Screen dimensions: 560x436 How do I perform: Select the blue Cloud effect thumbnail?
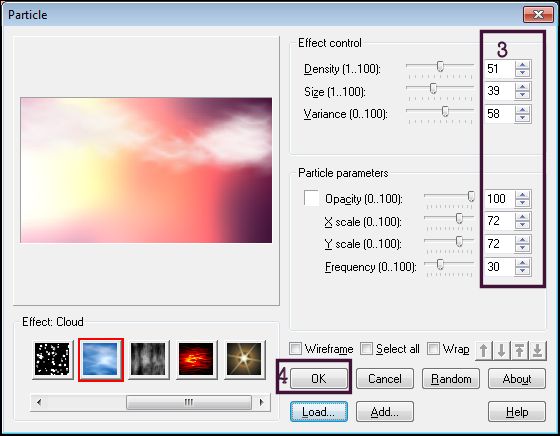[x=100, y=359]
